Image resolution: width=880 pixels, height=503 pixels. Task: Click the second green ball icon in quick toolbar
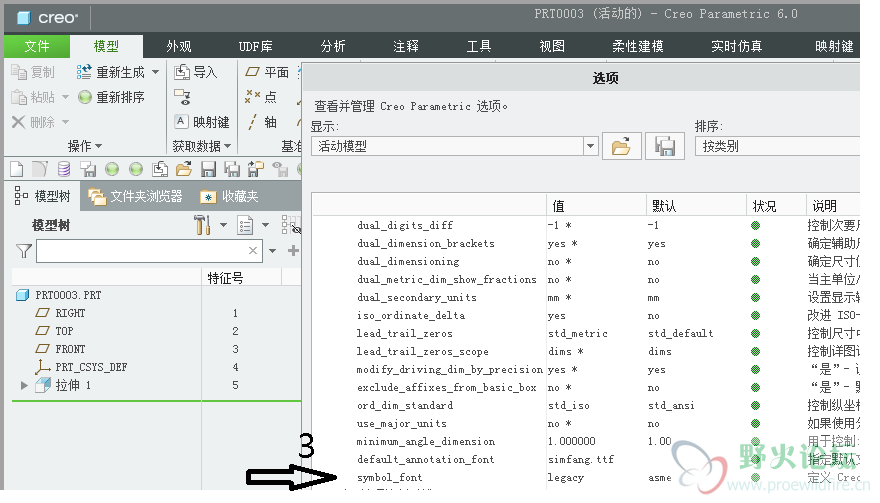[136, 168]
